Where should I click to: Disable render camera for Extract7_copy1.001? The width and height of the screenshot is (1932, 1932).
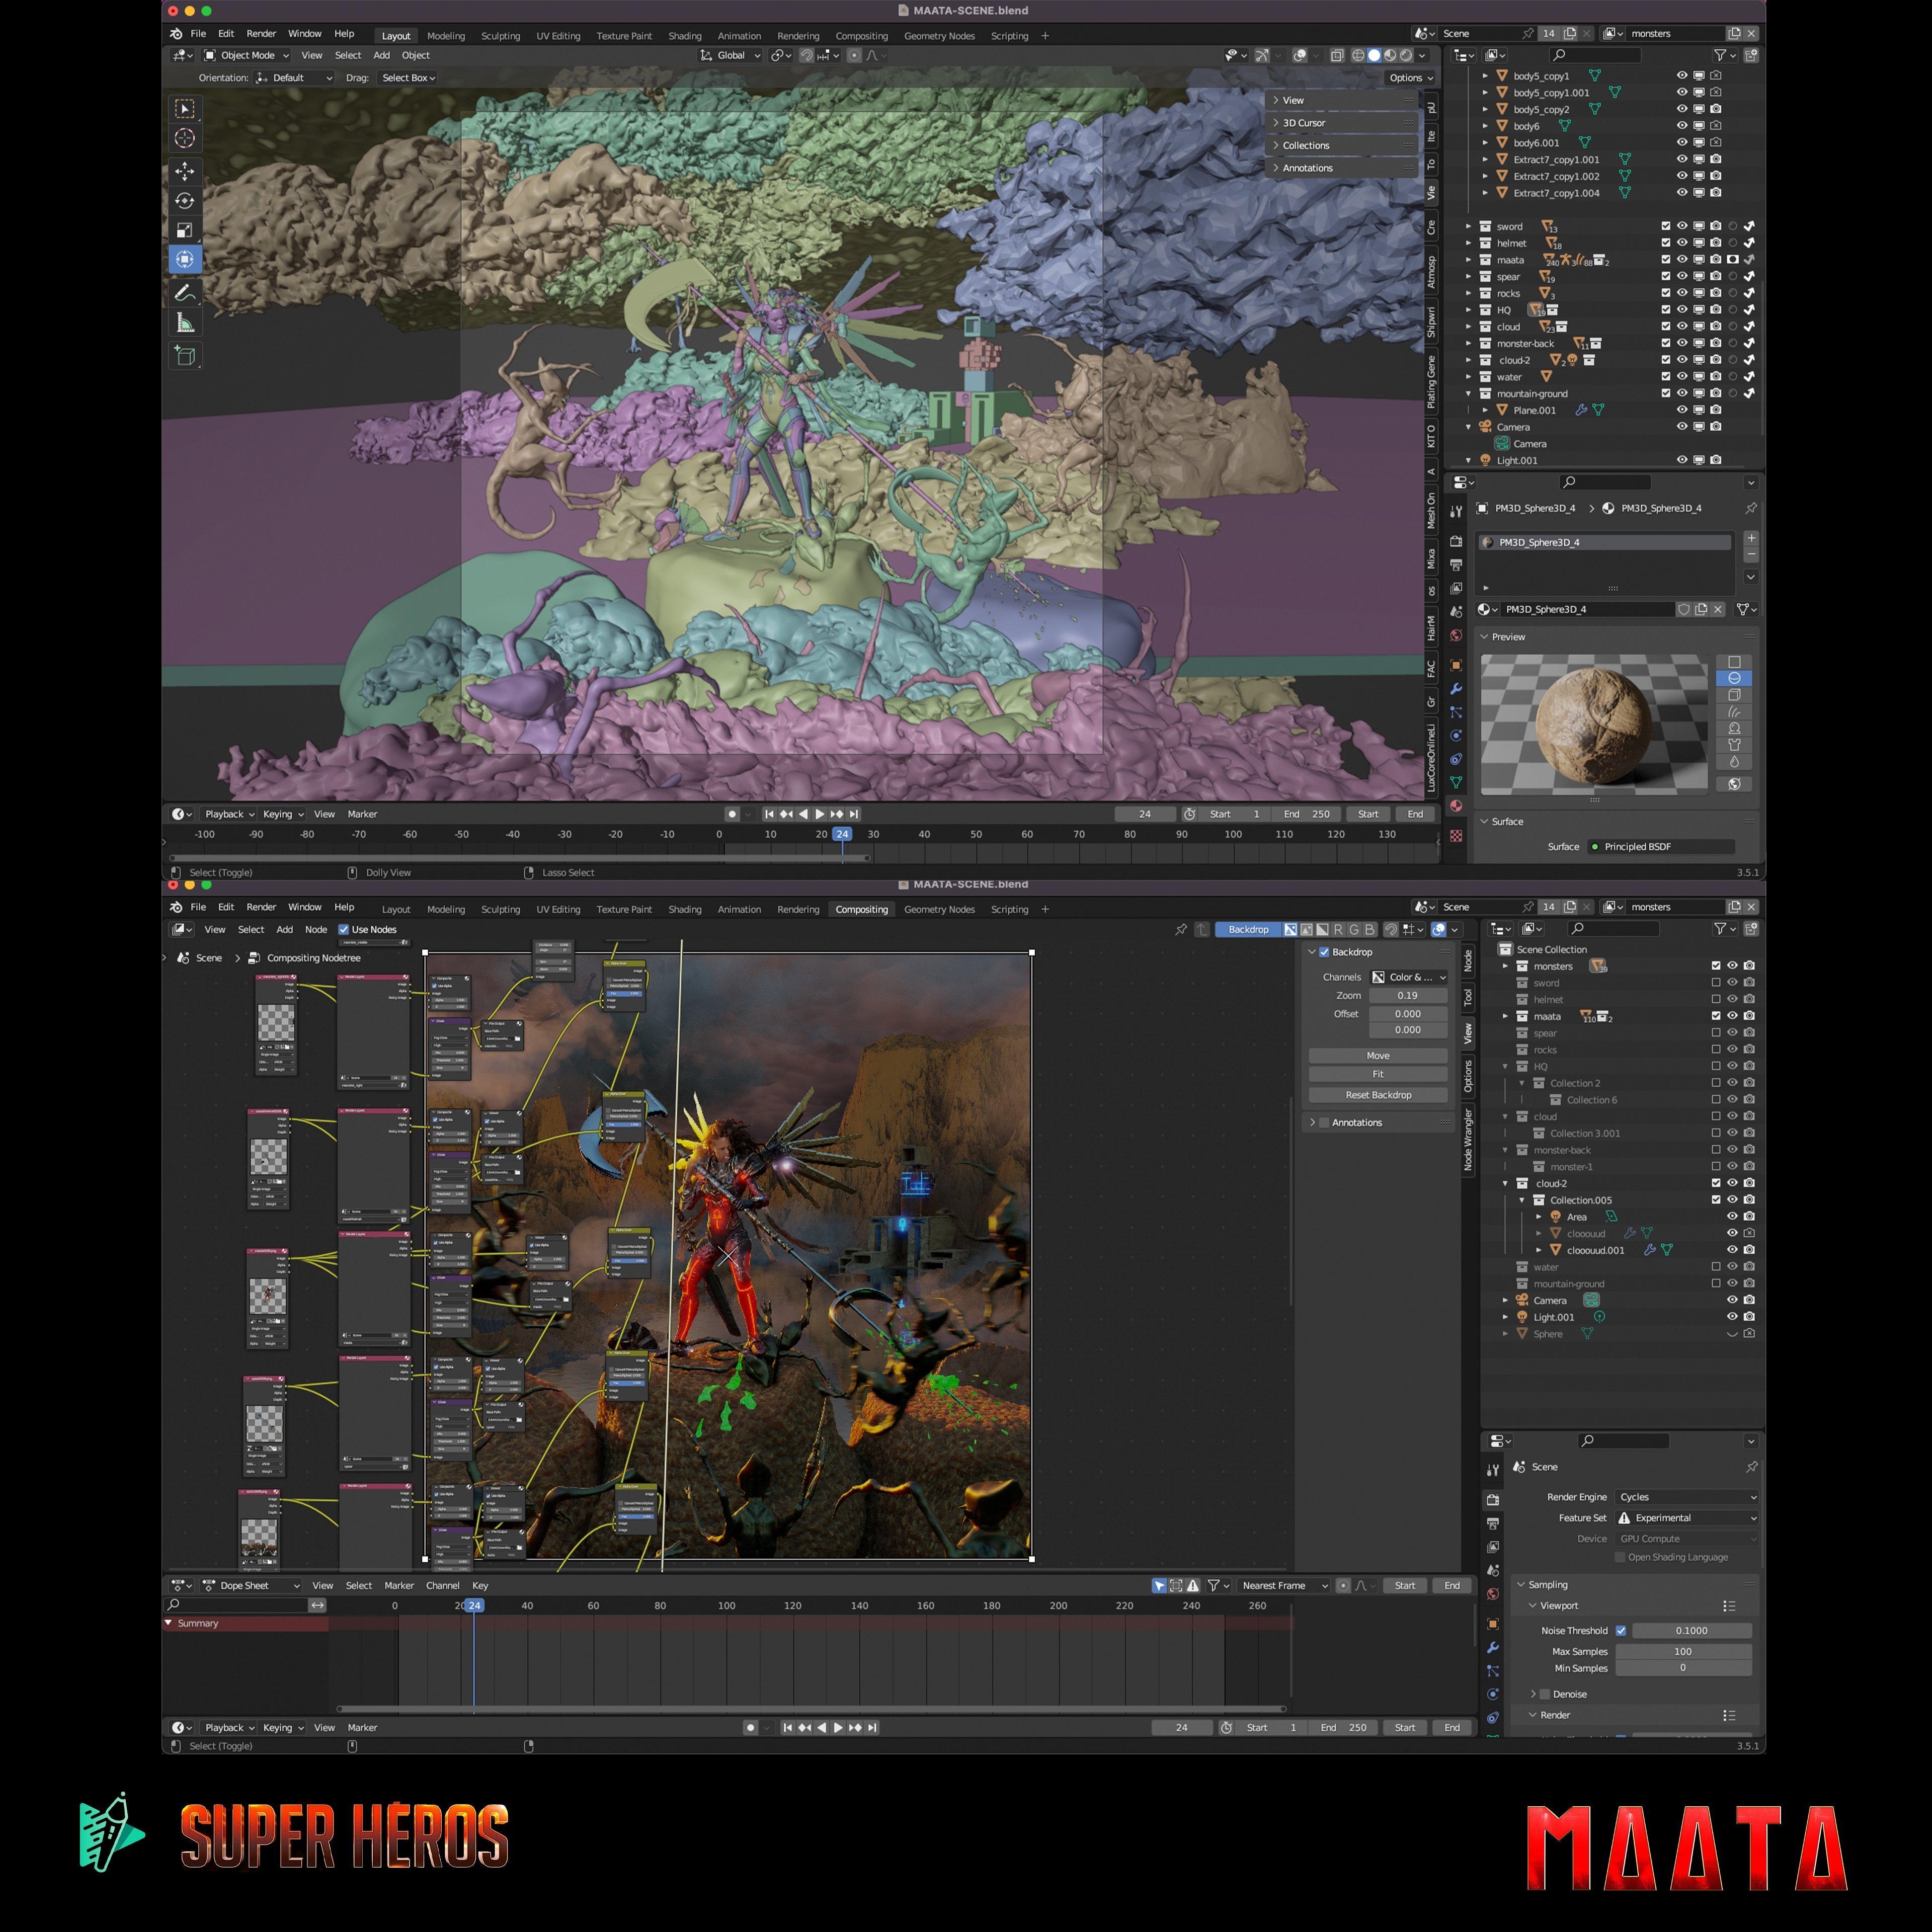(x=1716, y=159)
